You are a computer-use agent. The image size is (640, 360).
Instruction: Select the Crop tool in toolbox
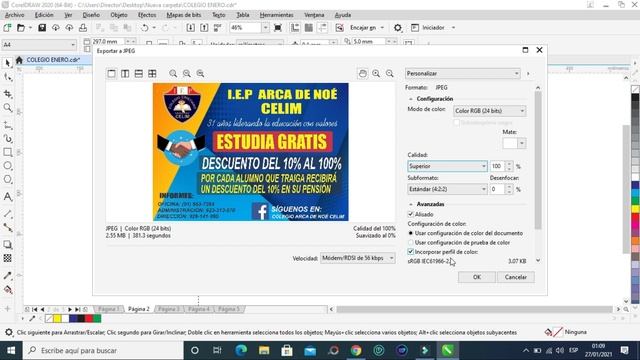[7, 94]
